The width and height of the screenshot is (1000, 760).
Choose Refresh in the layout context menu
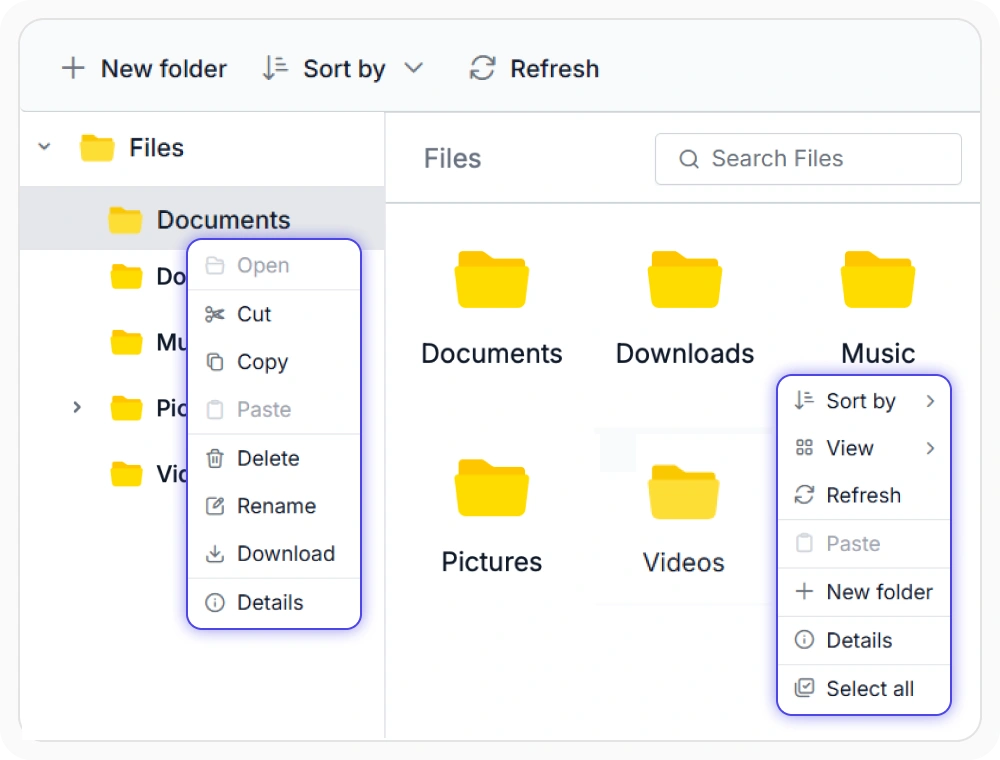point(864,495)
